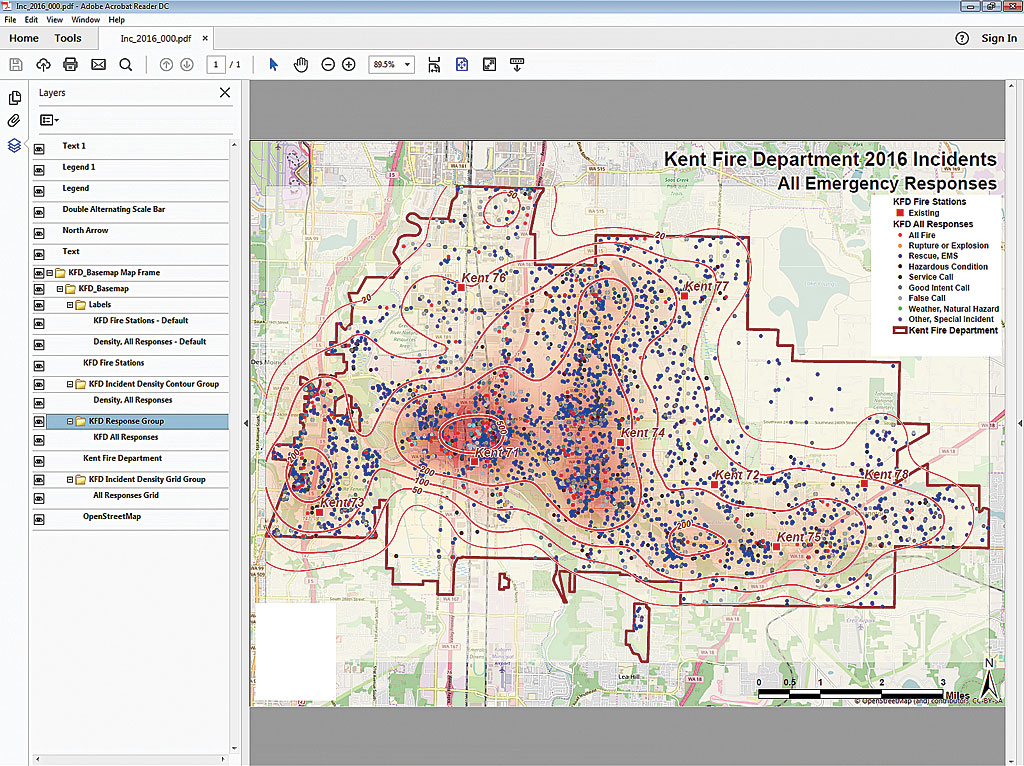This screenshot has height=766, width=1024.
Task: Select the Hand pan tool
Action: (x=301, y=65)
